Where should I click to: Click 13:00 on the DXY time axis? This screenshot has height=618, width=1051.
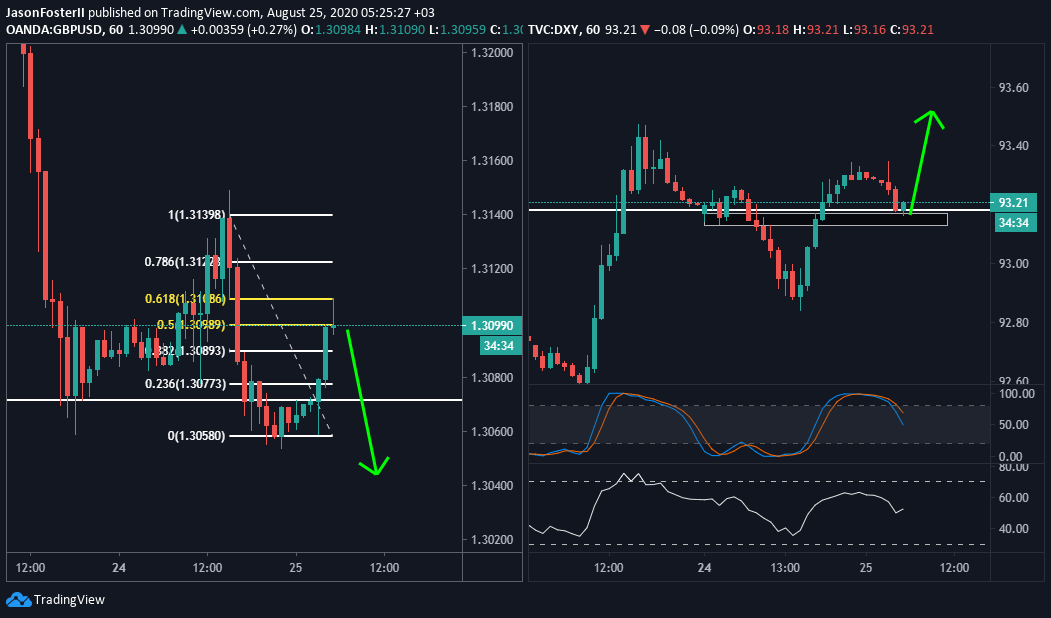coord(785,568)
